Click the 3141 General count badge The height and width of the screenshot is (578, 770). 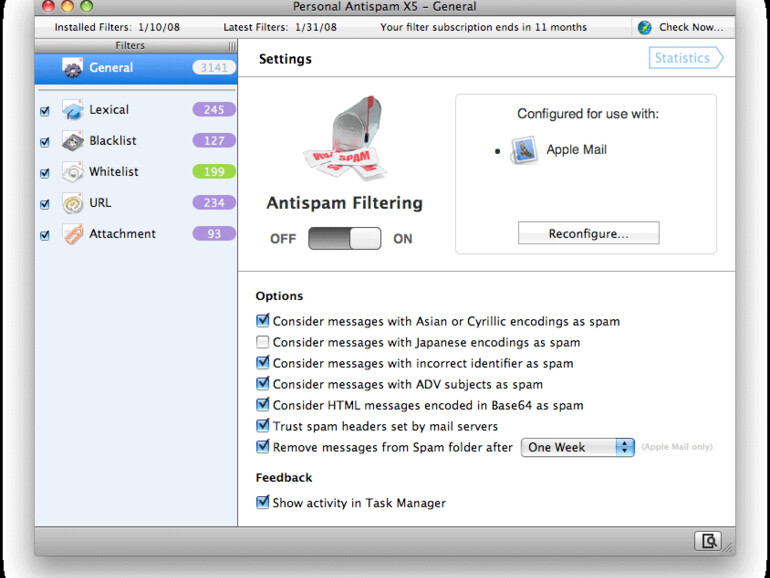click(x=214, y=68)
